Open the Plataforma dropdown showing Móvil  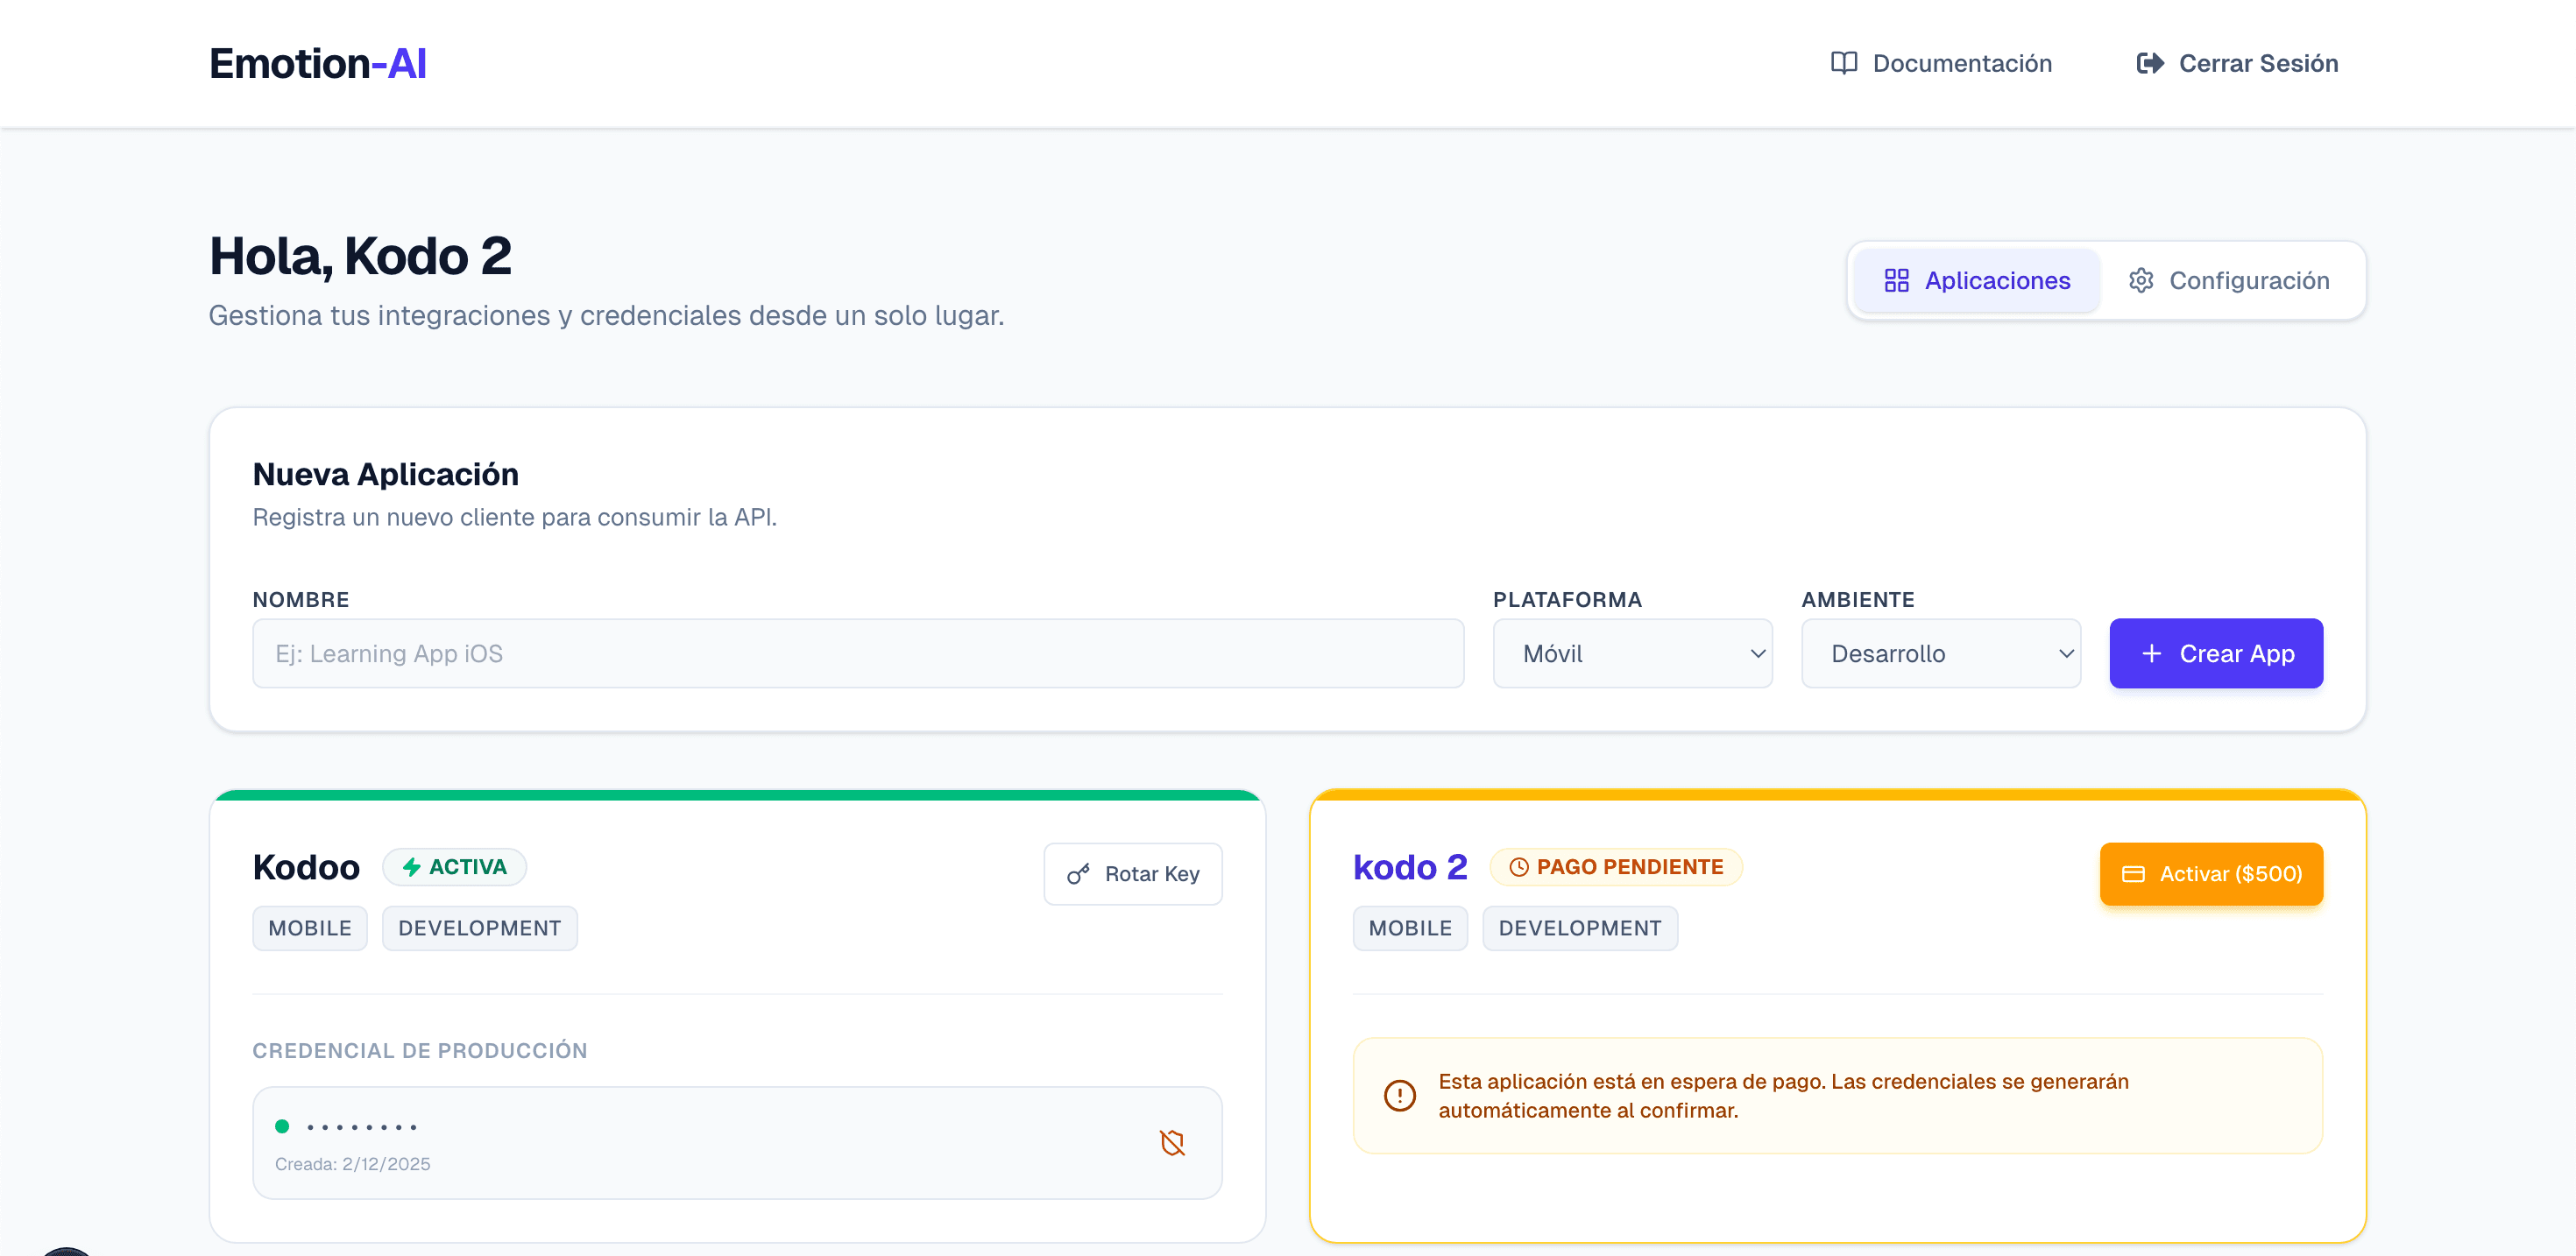coord(1633,653)
